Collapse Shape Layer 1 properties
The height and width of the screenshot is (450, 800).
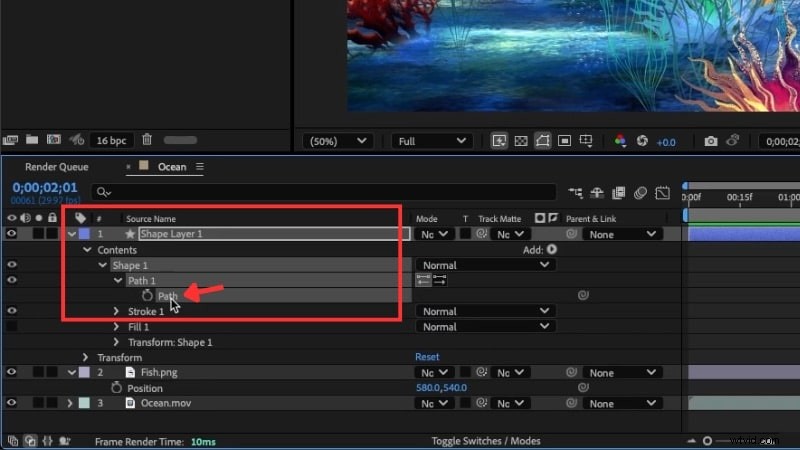(x=71, y=234)
